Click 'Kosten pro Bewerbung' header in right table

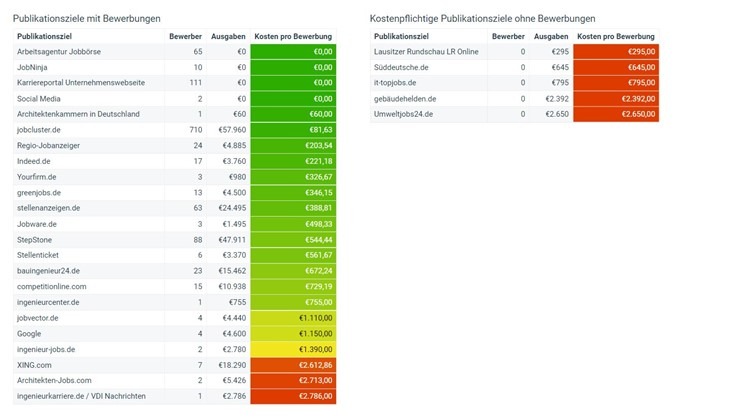pos(616,36)
